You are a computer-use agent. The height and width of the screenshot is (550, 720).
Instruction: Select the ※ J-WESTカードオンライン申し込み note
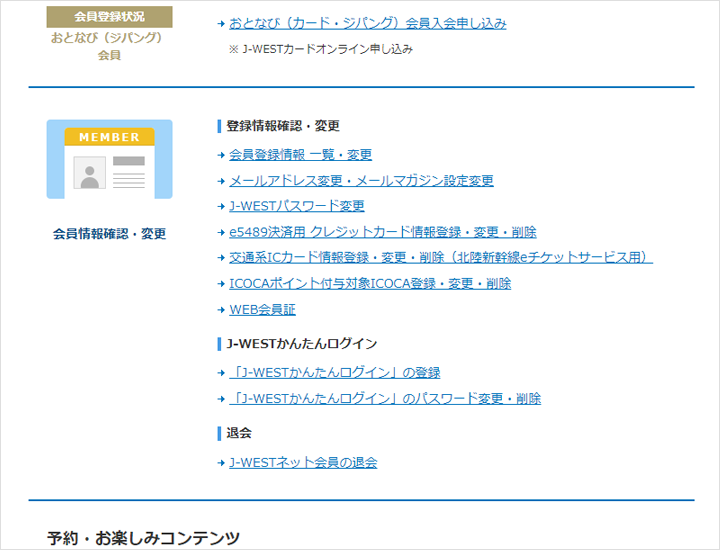tap(321, 49)
